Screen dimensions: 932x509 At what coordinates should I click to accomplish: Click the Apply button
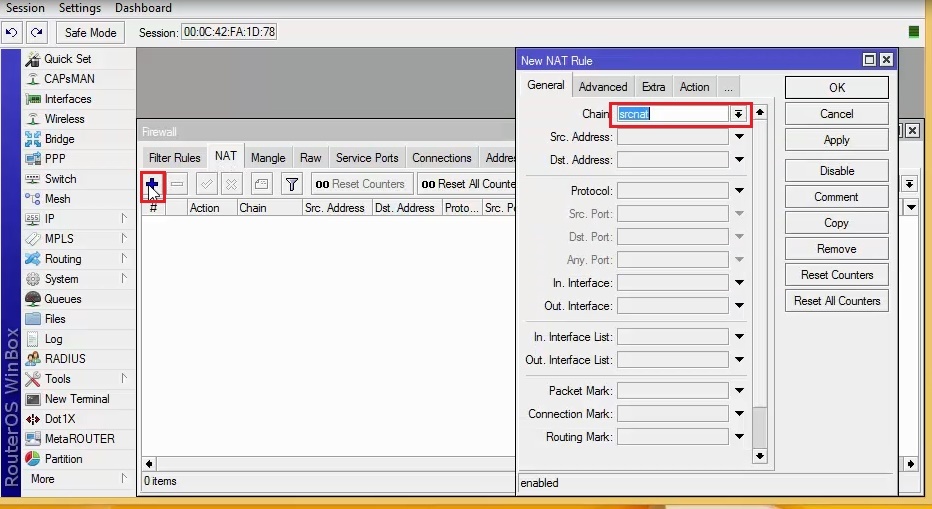pos(836,140)
